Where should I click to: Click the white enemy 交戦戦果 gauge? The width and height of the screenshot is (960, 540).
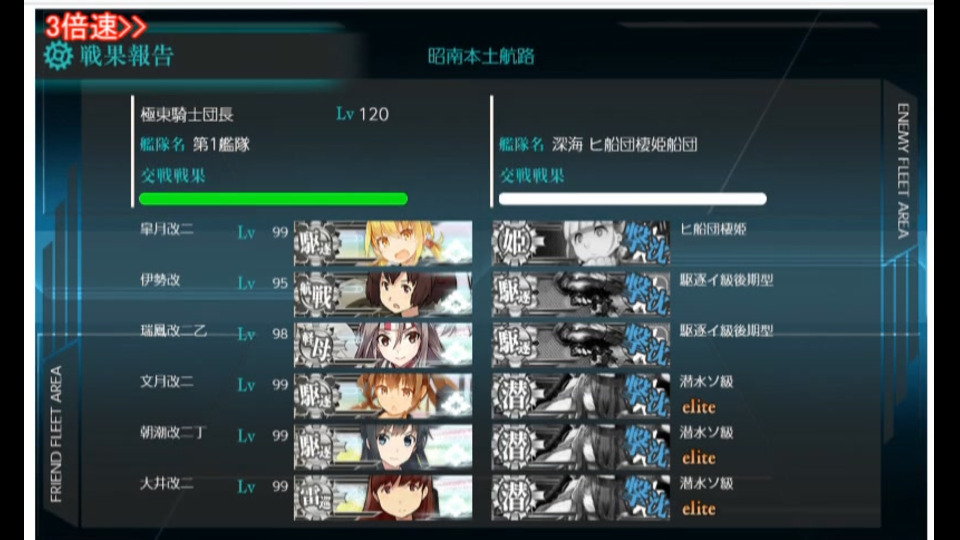pyautogui.click(x=632, y=198)
